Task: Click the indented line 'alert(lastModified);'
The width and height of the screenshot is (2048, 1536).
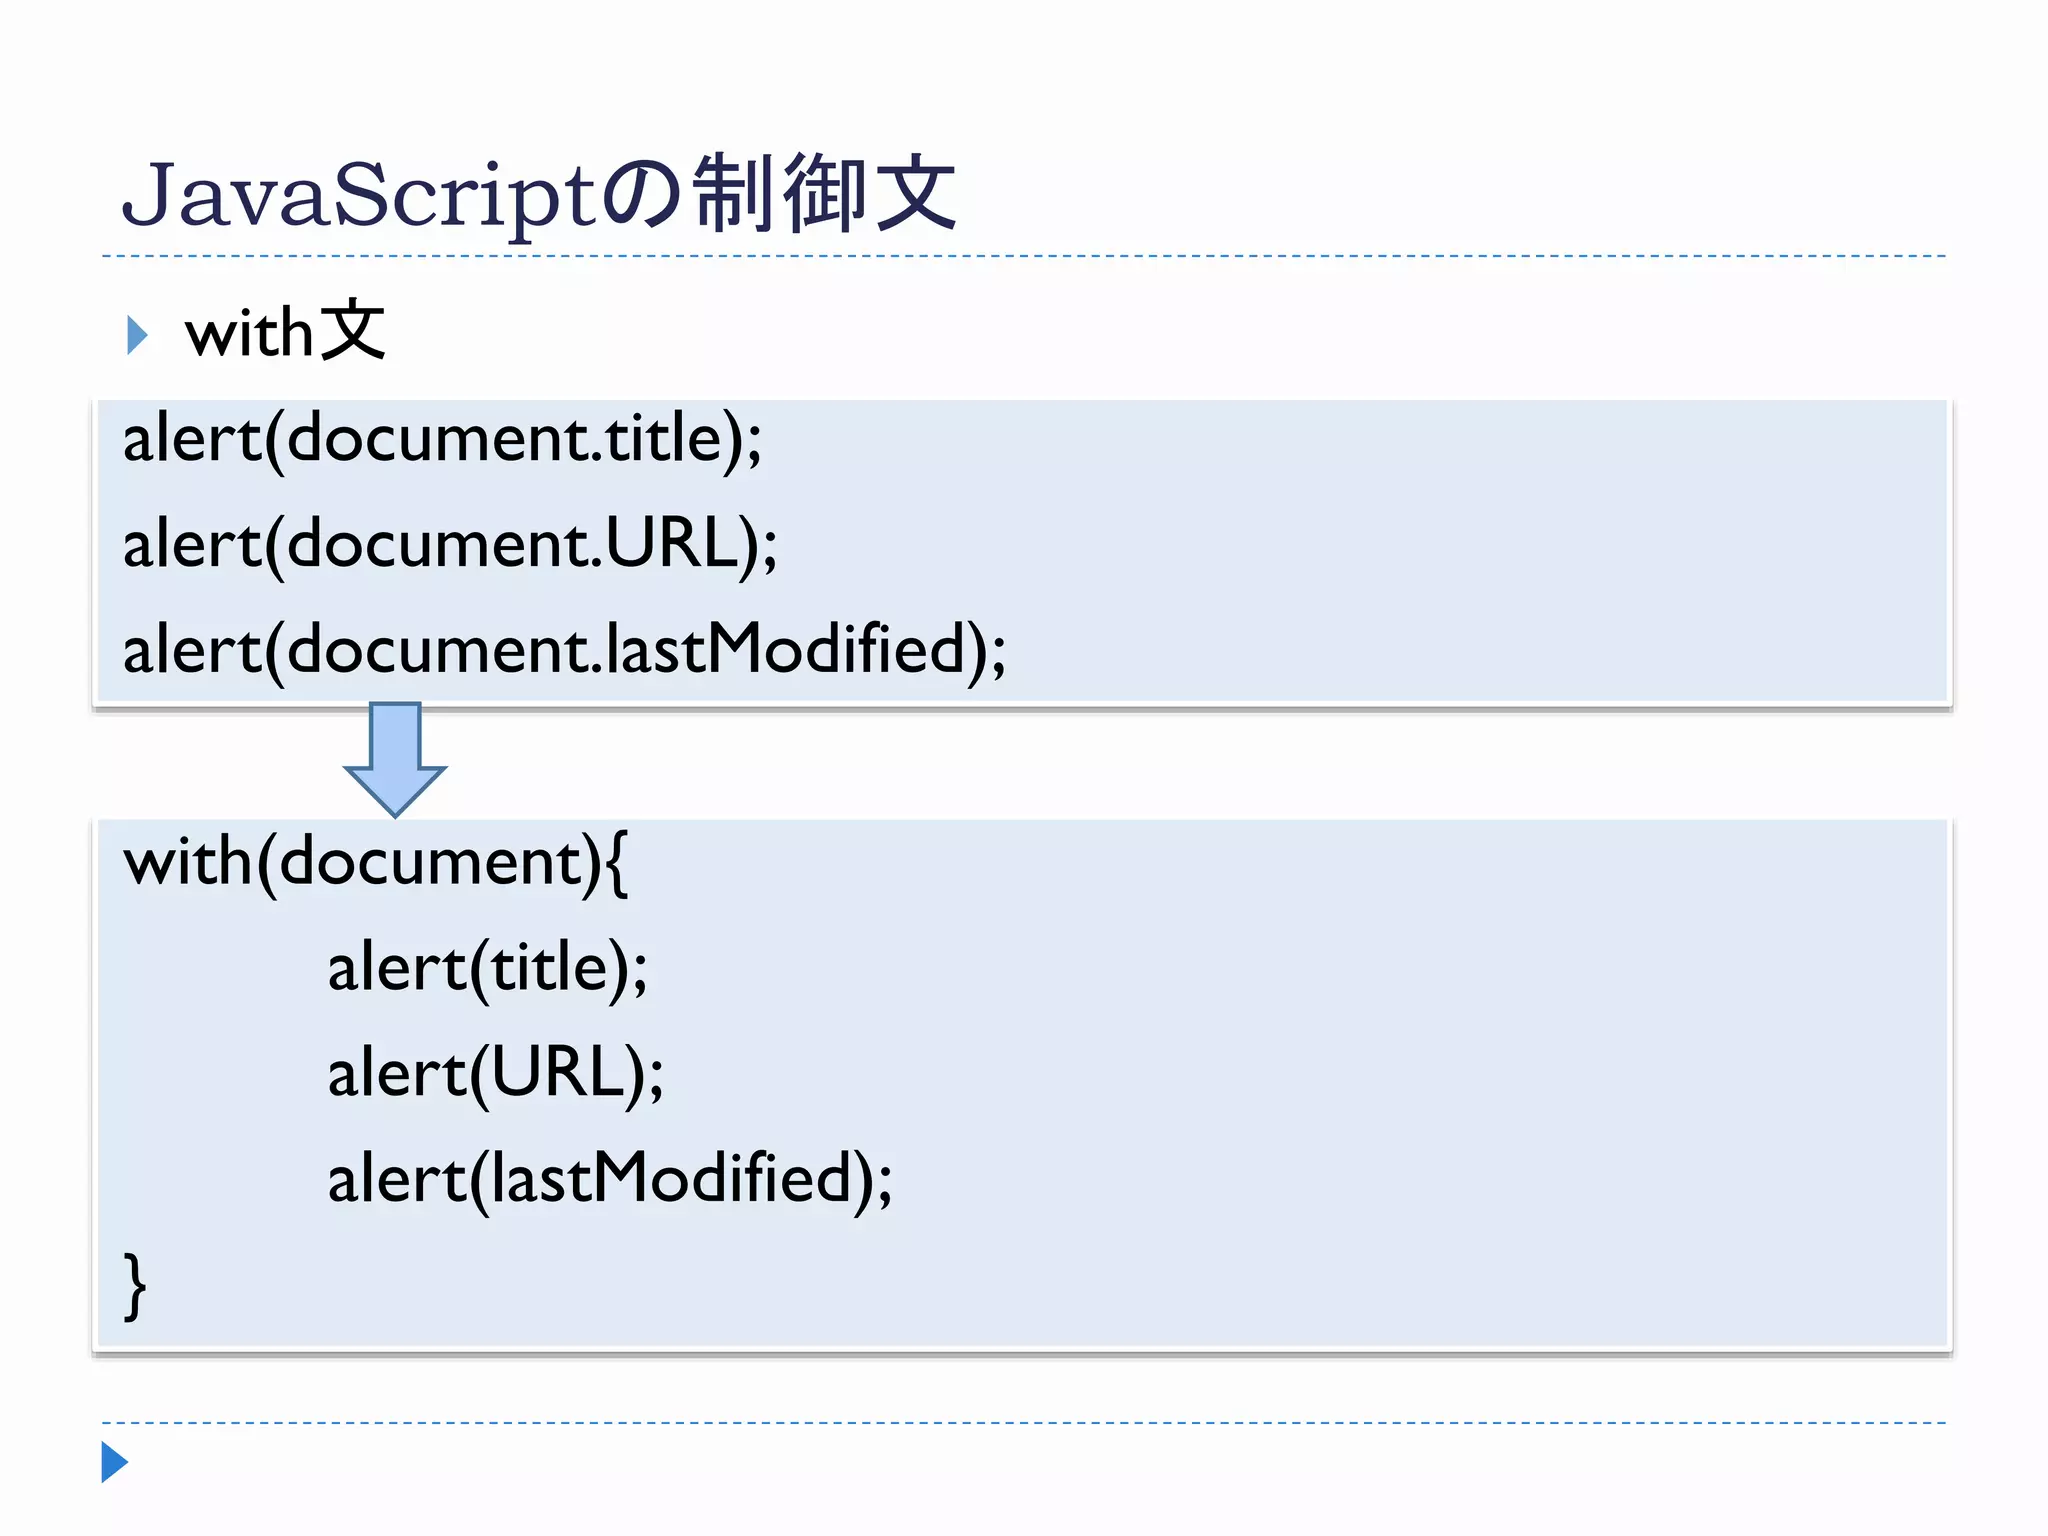Action: click(x=610, y=1179)
